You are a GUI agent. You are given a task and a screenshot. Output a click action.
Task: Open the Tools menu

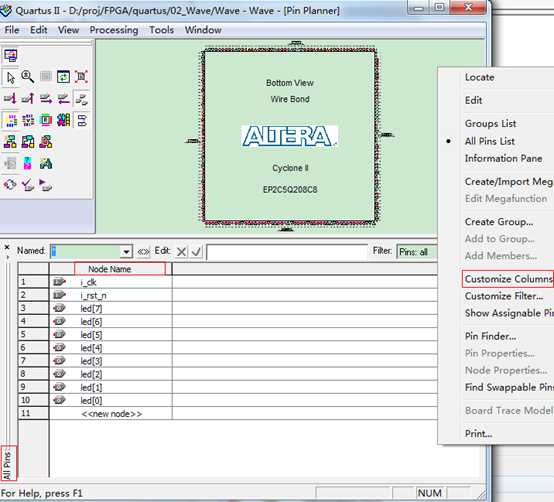161,30
